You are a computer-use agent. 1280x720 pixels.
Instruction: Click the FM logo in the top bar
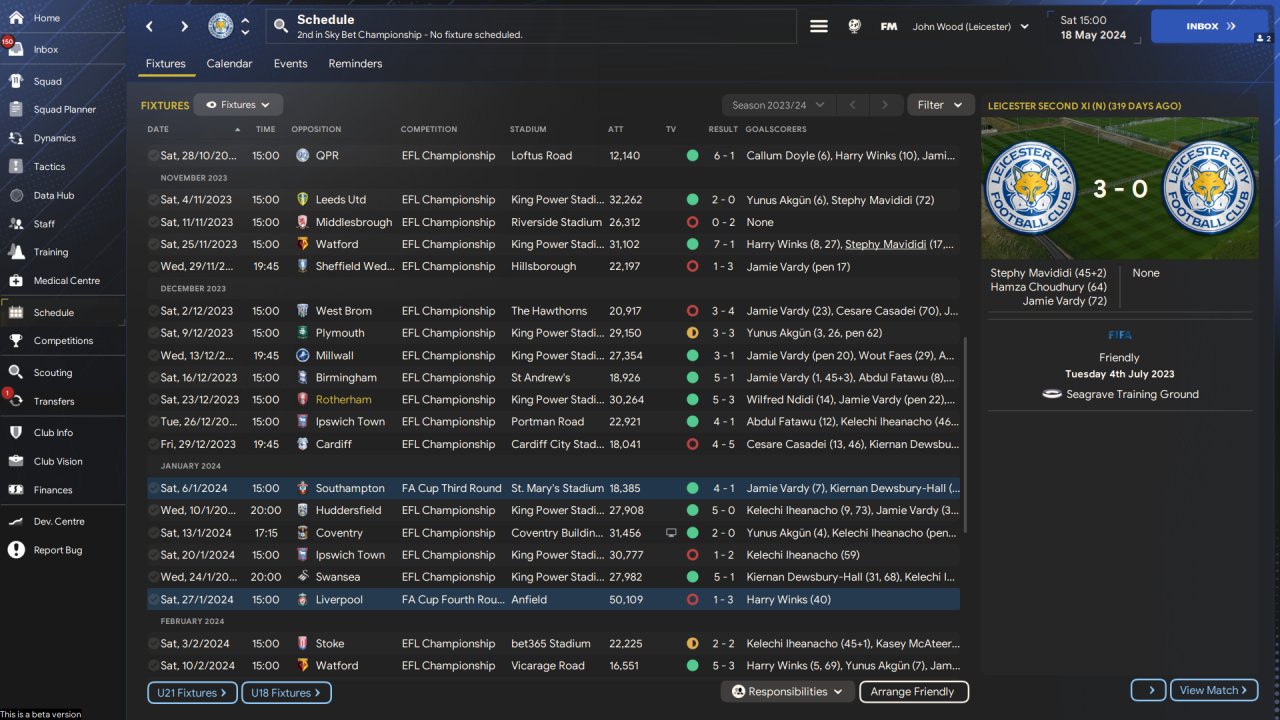click(888, 27)
